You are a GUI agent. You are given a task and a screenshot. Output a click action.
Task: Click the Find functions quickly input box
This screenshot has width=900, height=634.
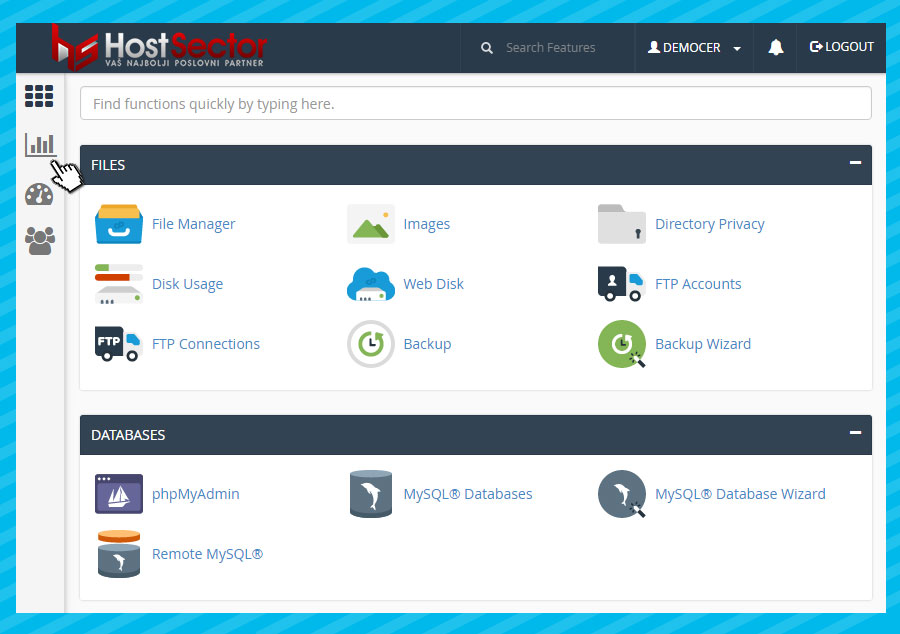click(476, 103)
